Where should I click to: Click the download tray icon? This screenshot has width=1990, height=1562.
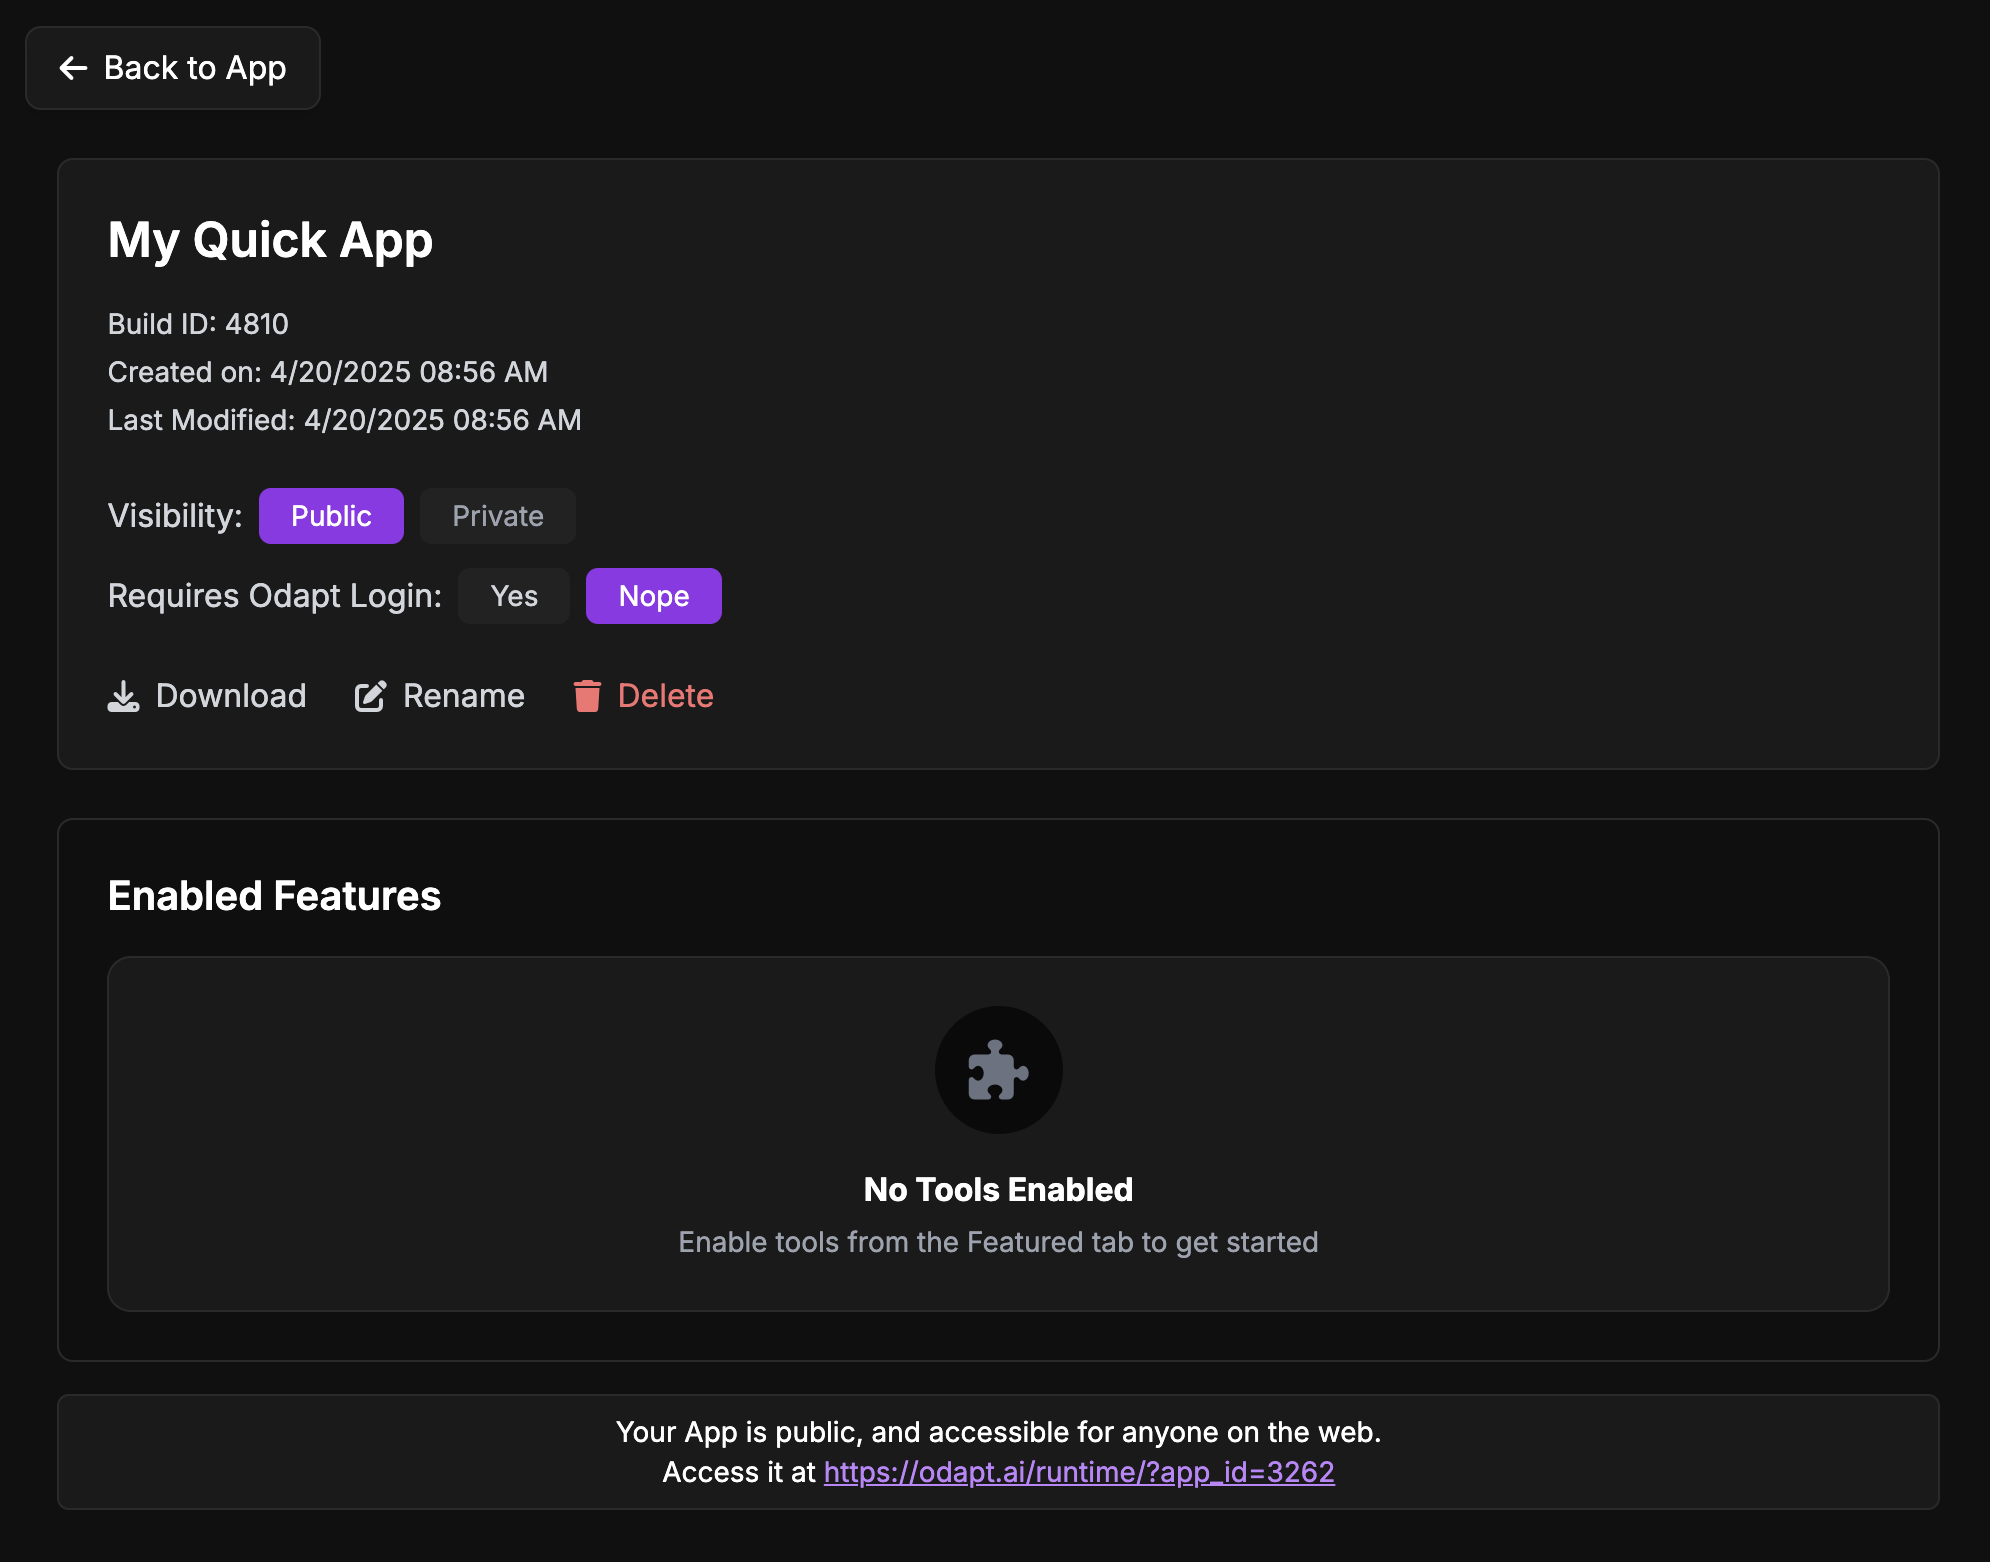[123, 697]
